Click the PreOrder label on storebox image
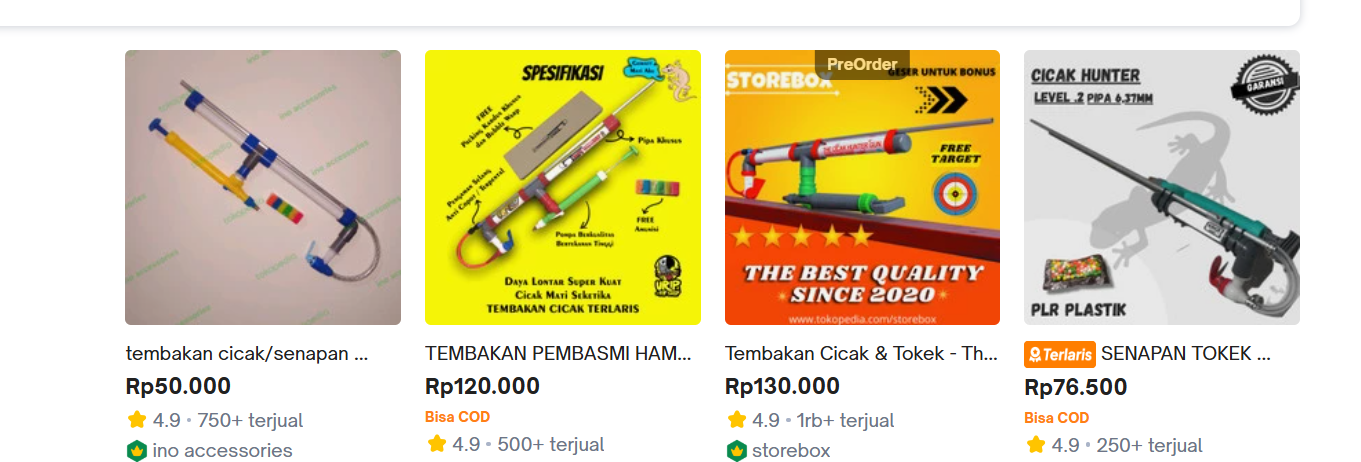Screen dimensions: 1361x462 862,64
